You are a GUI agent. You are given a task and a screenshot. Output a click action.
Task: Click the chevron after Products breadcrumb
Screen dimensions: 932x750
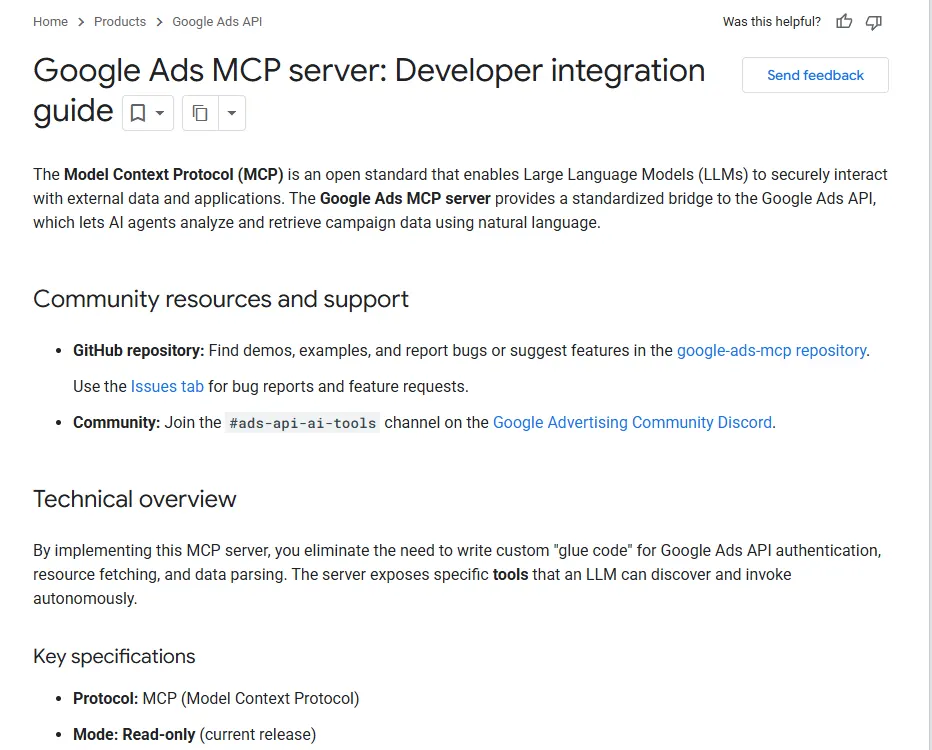point(159,22)
